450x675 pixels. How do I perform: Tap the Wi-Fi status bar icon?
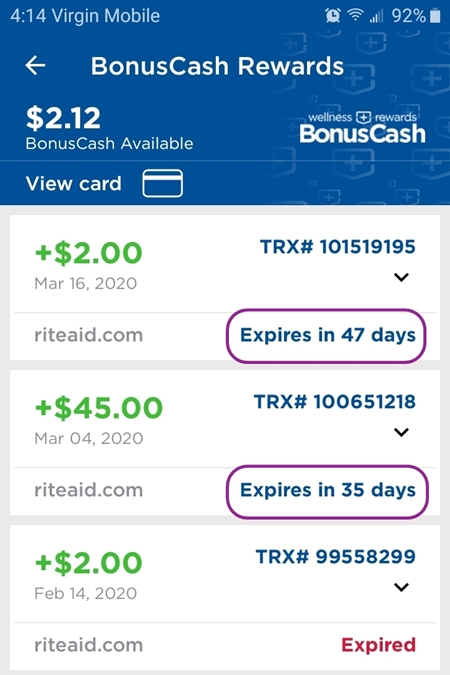(355, 15)
